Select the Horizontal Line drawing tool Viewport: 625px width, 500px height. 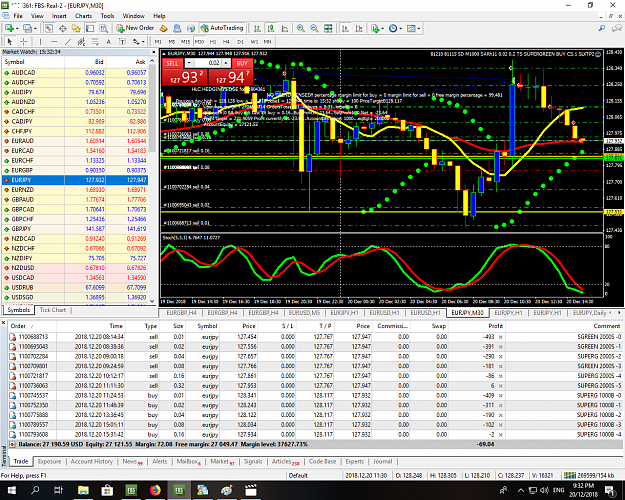pyautogui.click(x=54, y=41)
